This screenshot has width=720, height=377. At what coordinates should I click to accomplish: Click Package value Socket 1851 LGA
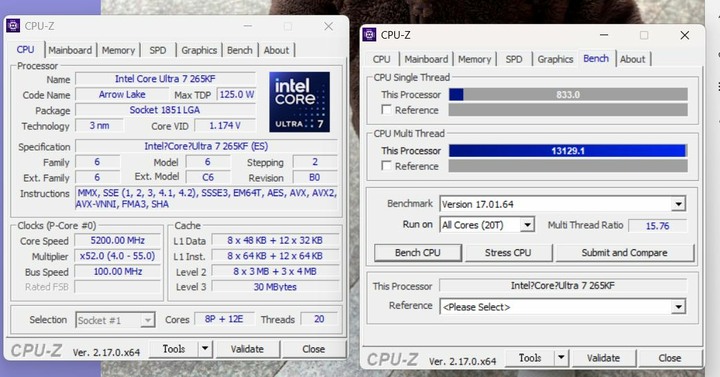pyautogui.click(x=165, y=110)
